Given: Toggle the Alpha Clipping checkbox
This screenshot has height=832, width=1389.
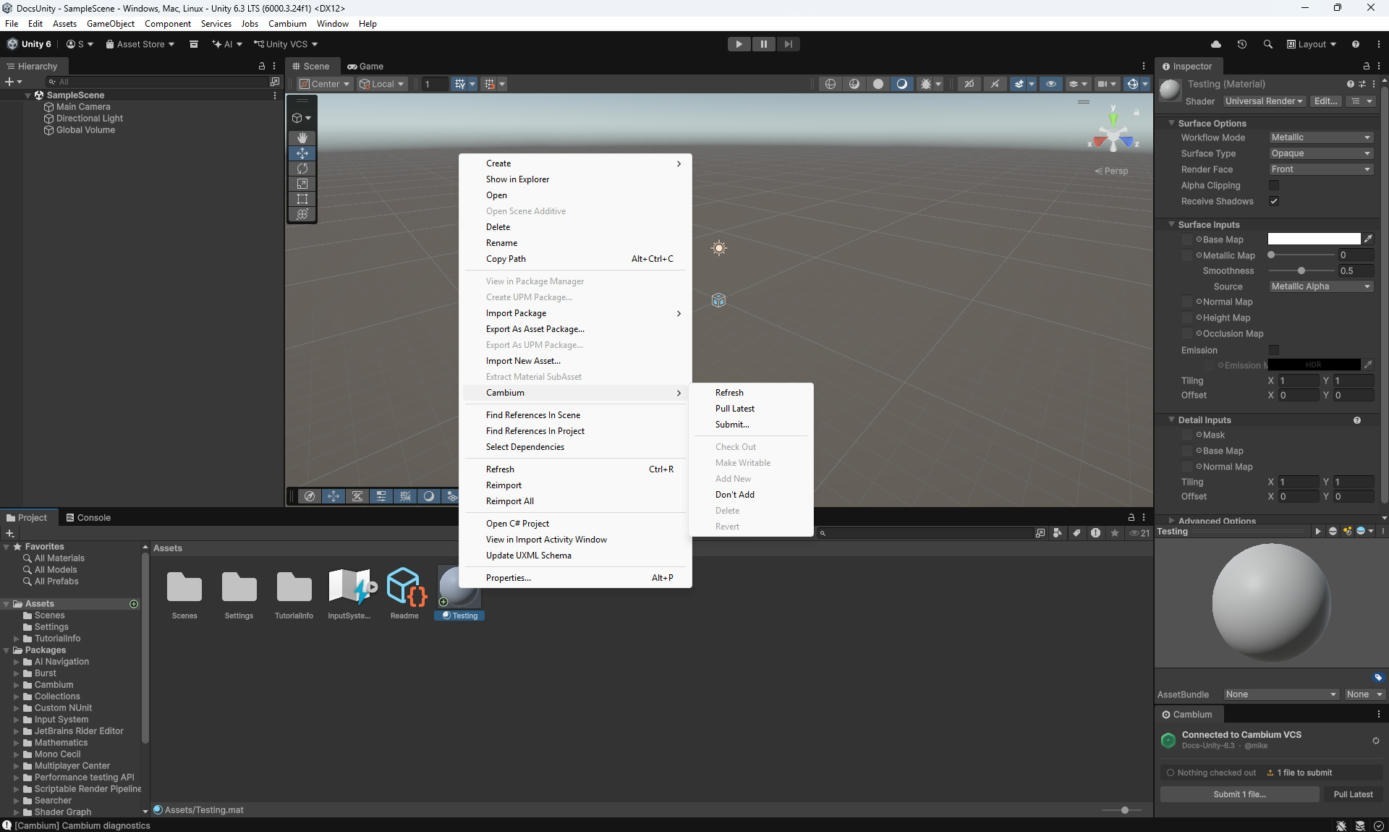Looking at the screenshot, I should pos(1274,185).
